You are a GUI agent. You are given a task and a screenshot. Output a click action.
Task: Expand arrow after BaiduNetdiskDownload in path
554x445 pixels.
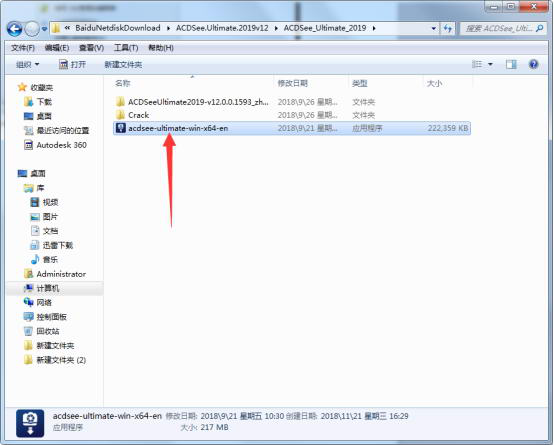click(x=168, y=28)
